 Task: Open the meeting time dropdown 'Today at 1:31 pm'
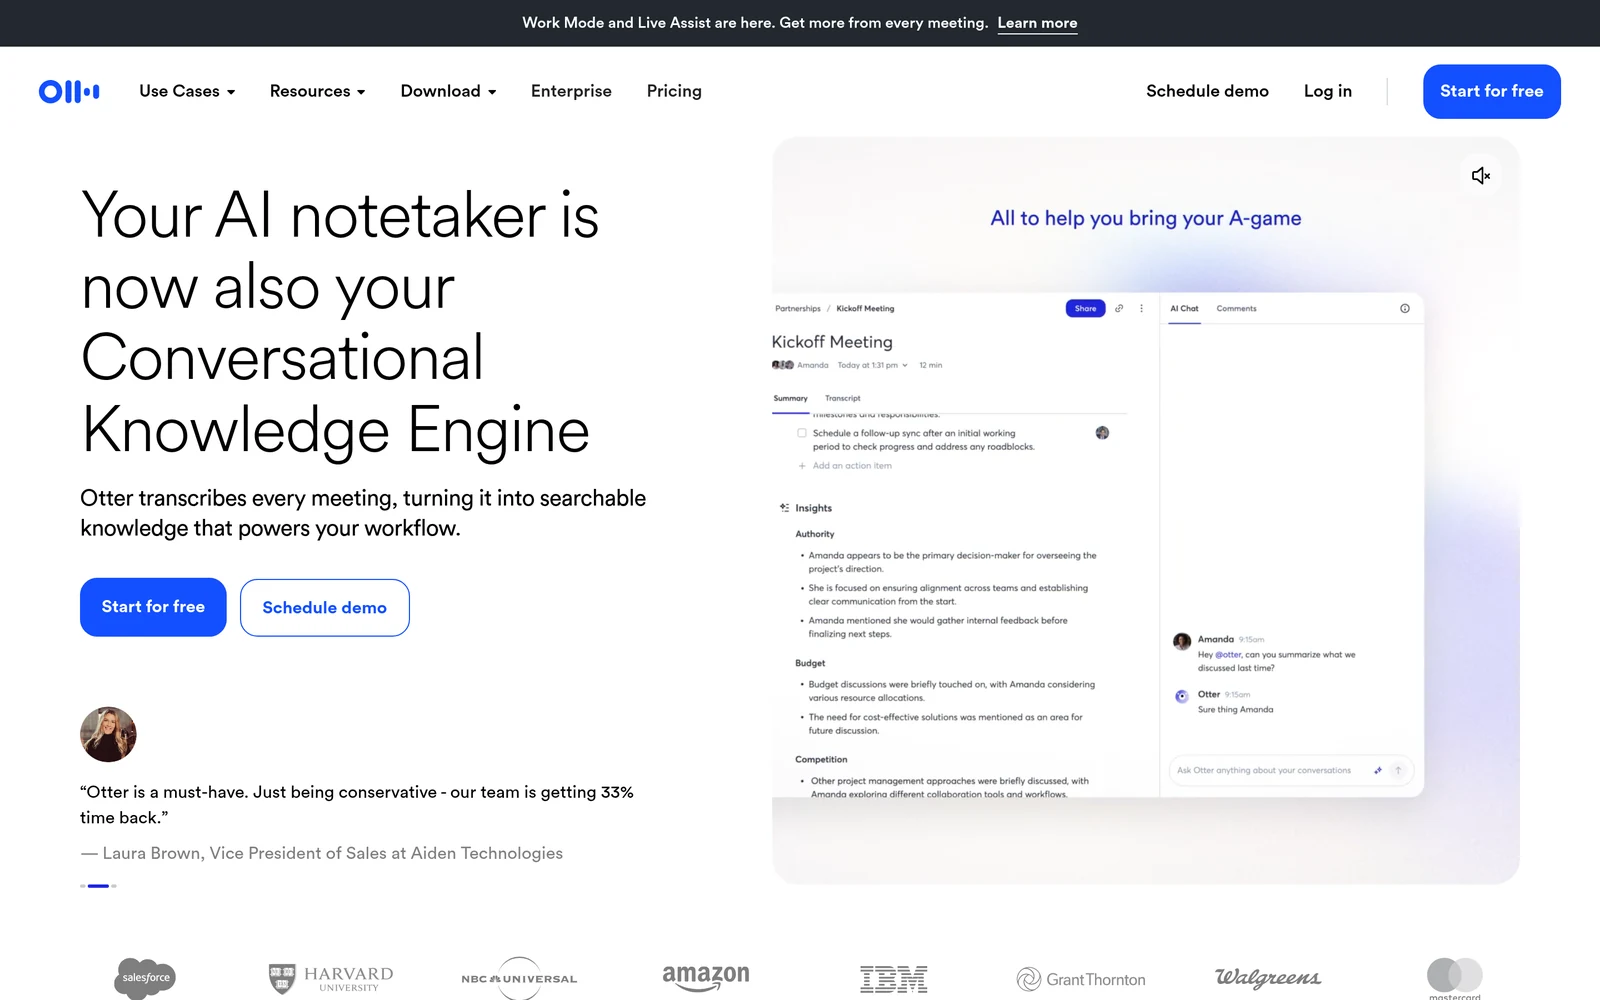pyautogui.click(x=873, y=365)
